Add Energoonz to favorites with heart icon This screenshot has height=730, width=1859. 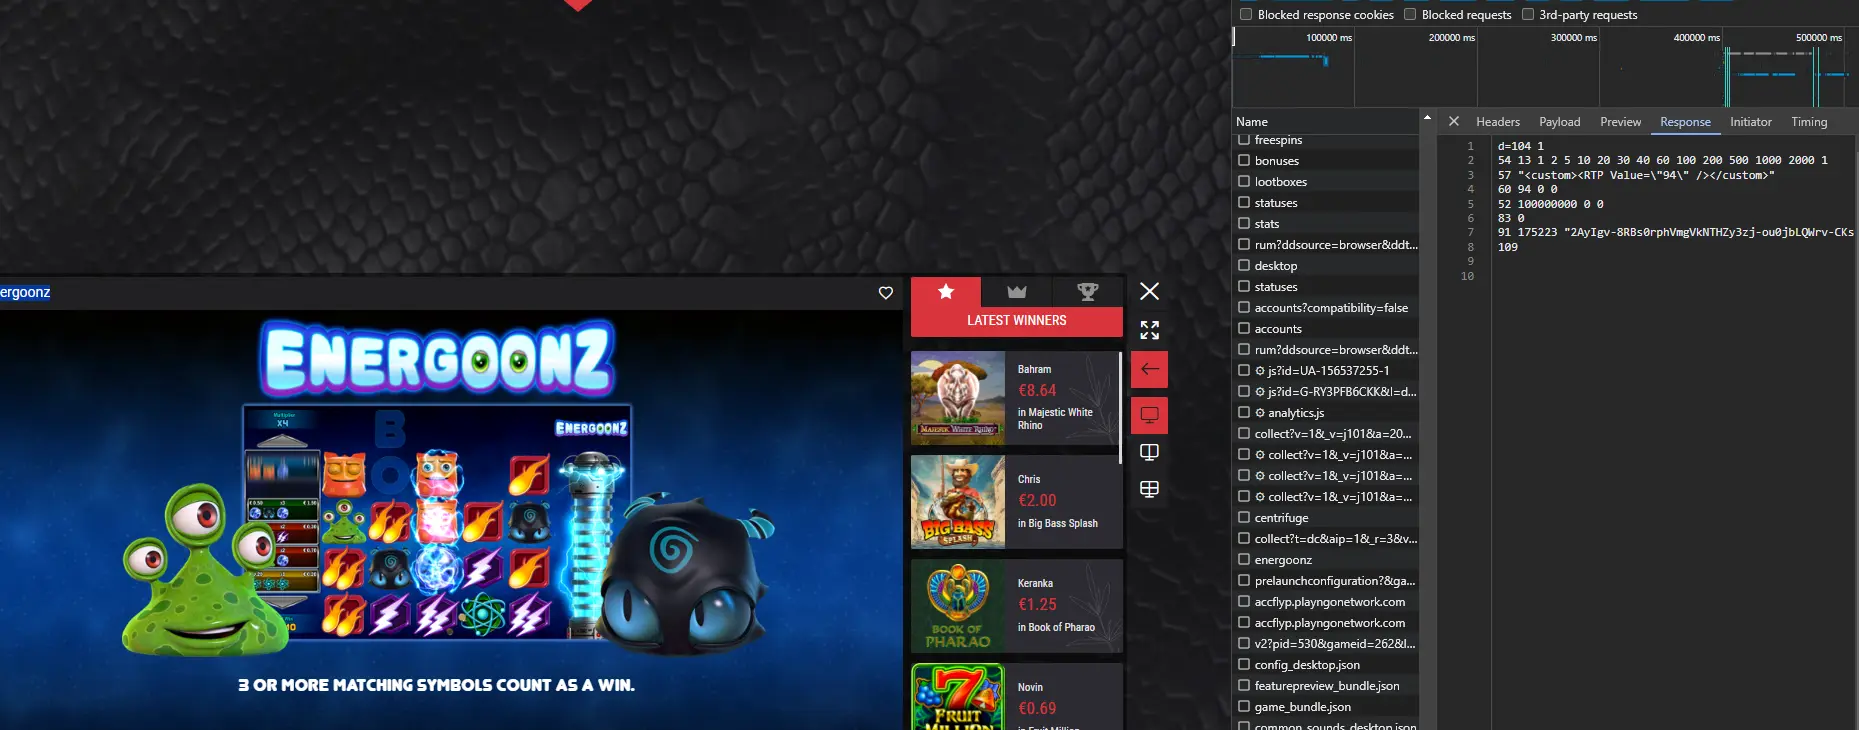pos(885,293)
